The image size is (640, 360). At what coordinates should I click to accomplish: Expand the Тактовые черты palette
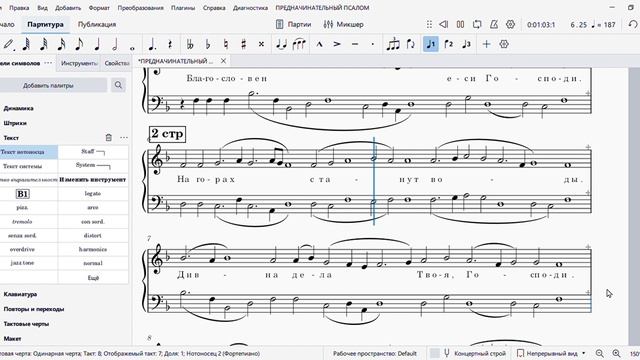[26, 324]
